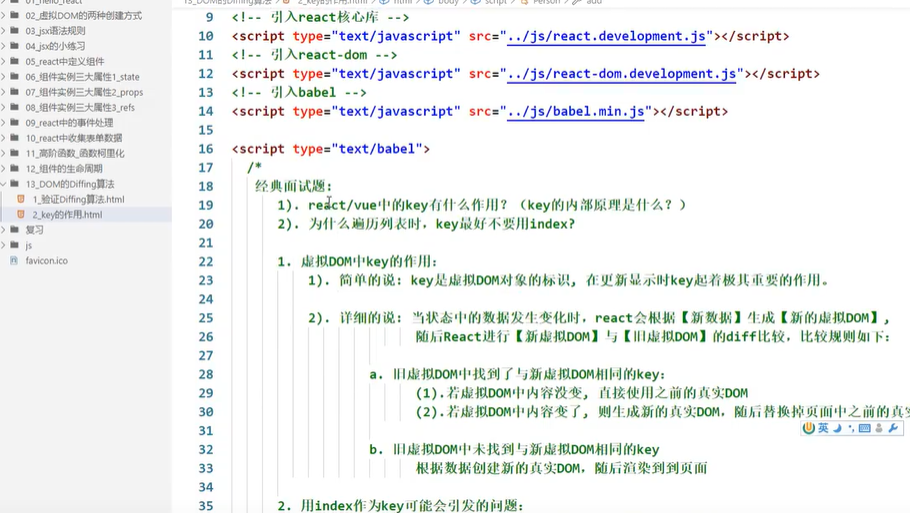The image size is (910, 513).
Task: Expand the 08_组件实例三大属性3_refs chevron
Action: pos(3,107)
